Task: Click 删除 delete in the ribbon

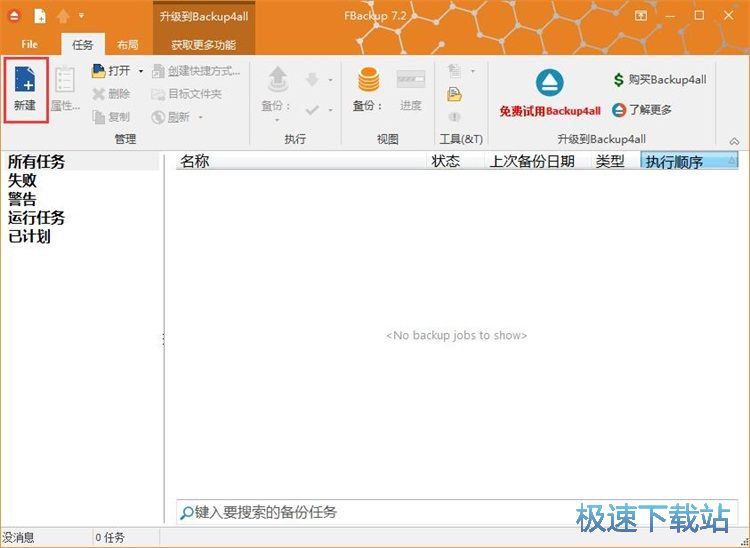Action: pos(111,94)
